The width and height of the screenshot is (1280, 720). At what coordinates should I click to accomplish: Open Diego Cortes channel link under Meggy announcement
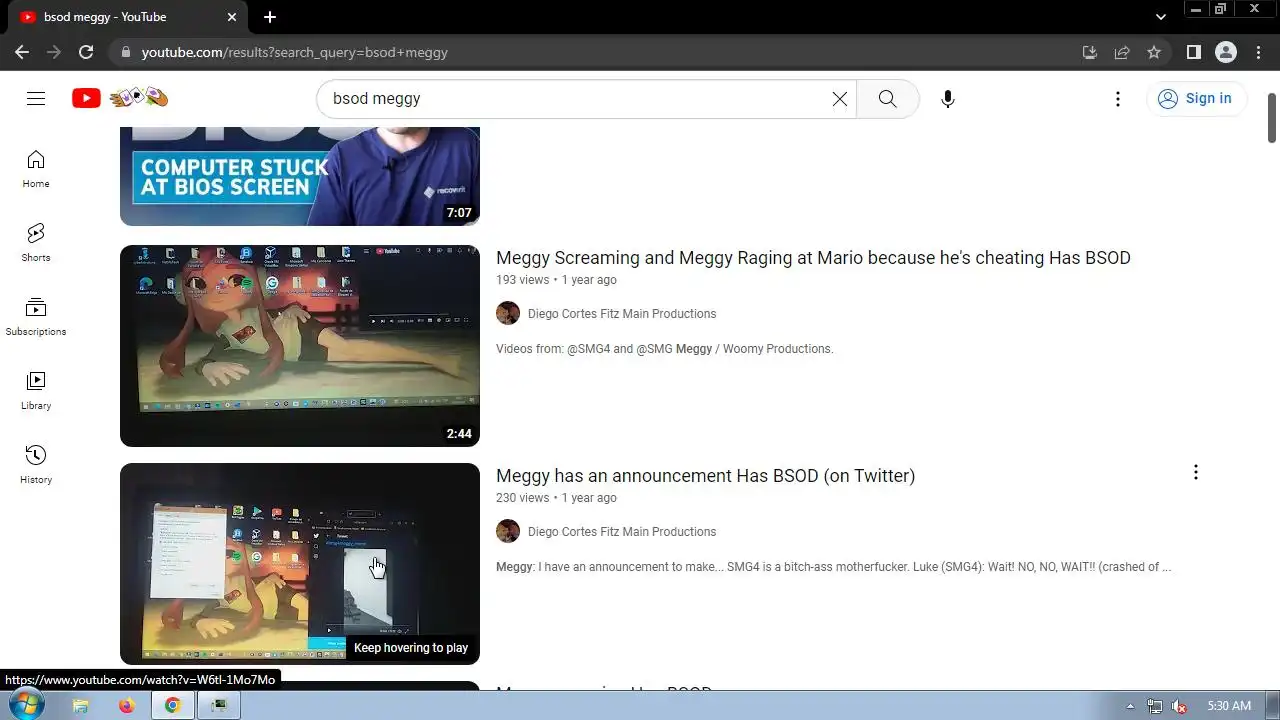622,532
